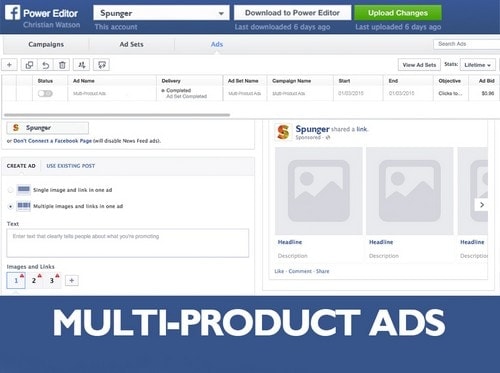Click the comment feedback icon in toolbar
This screenshot has width=500, height=373.
pos(102,65)
